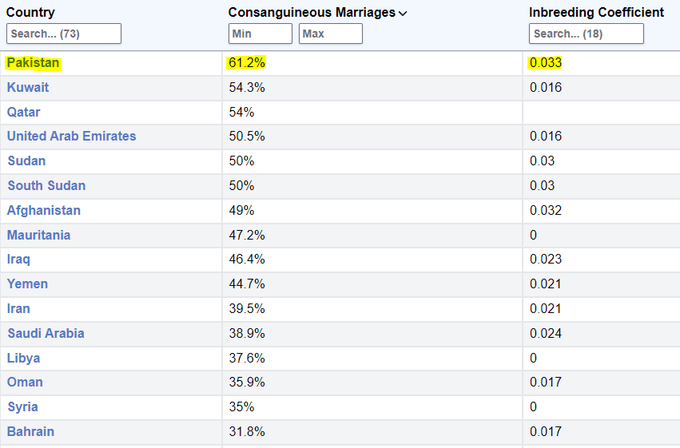
Task: Open the Qatar country link
Action: 24,112
